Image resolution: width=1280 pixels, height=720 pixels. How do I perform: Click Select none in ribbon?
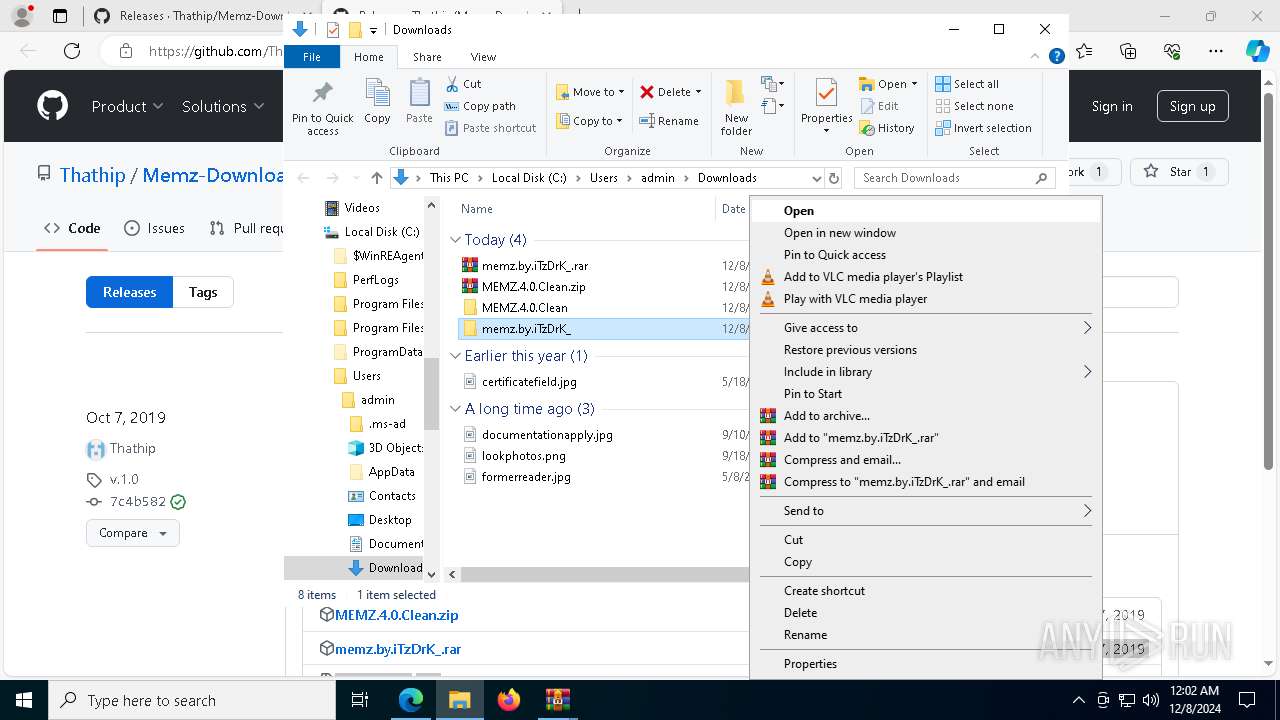974,106
